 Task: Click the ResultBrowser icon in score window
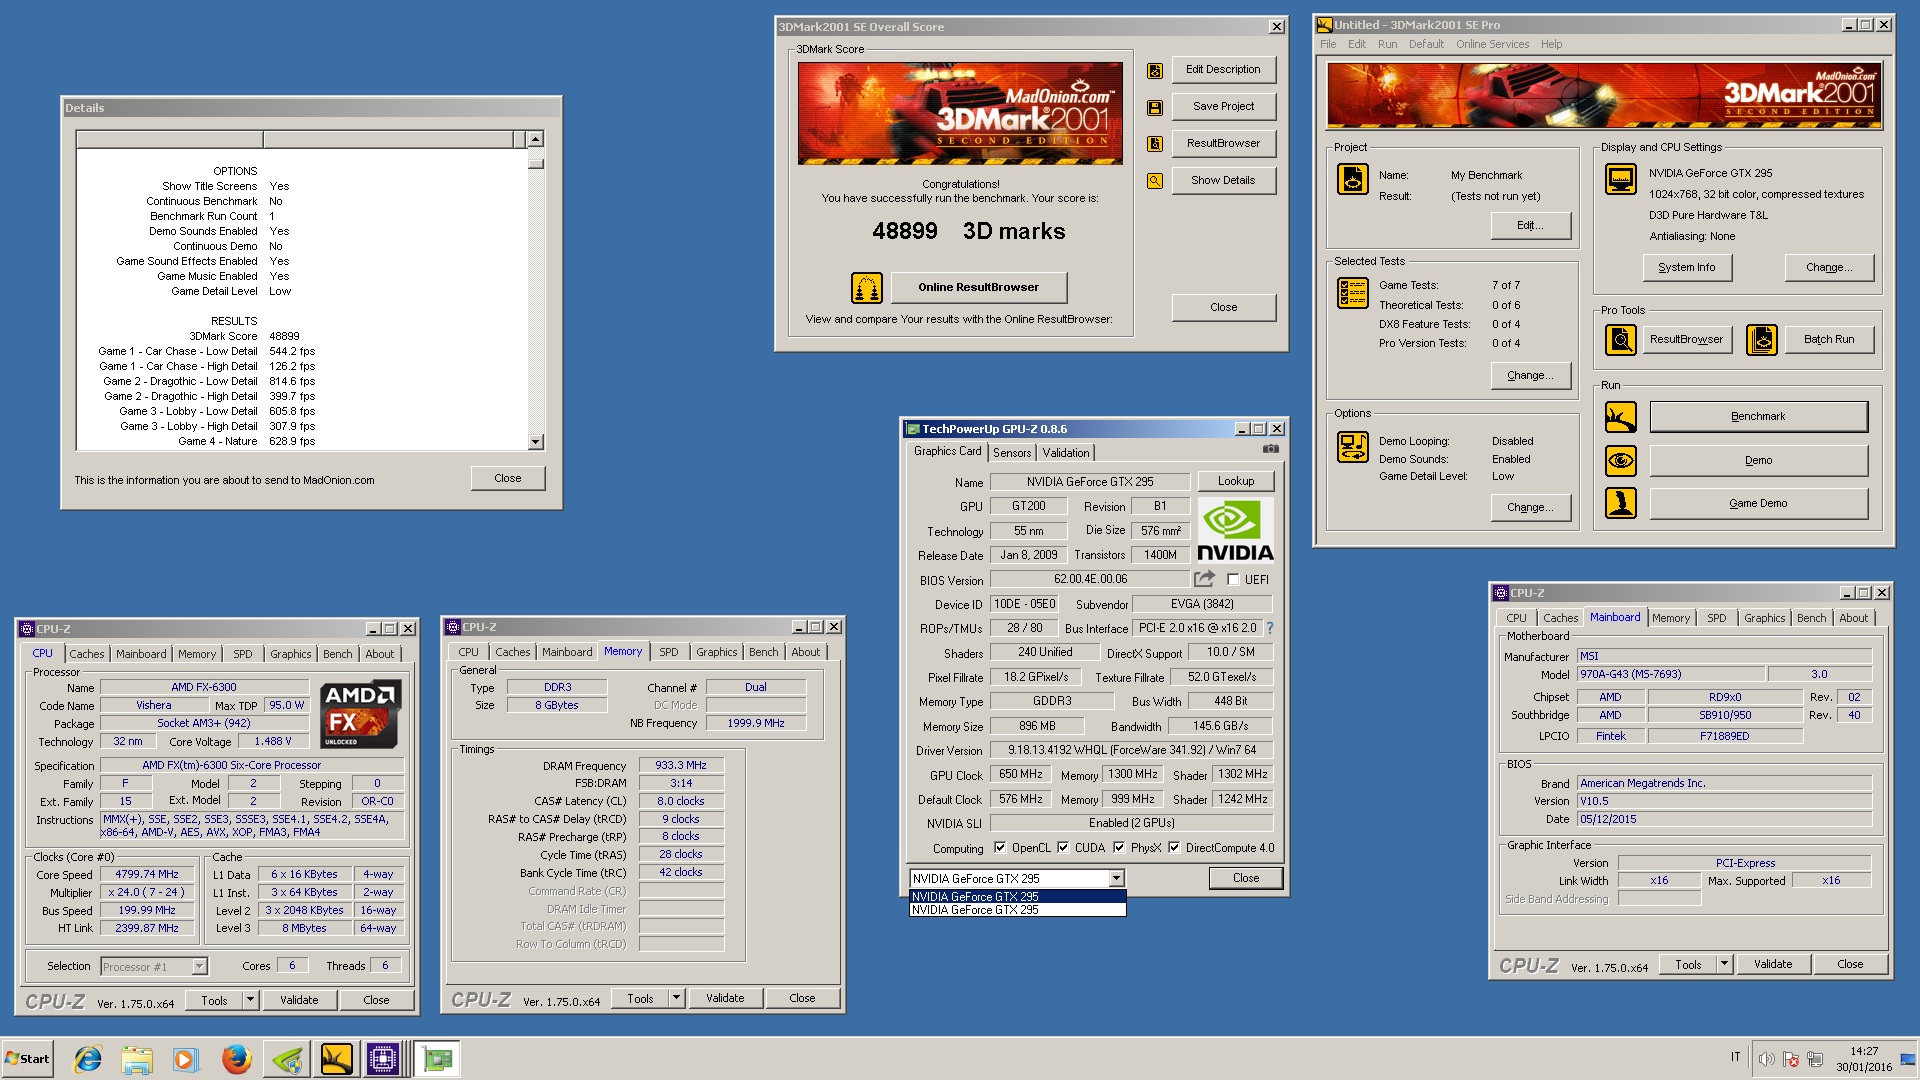tap(1155, 144)
